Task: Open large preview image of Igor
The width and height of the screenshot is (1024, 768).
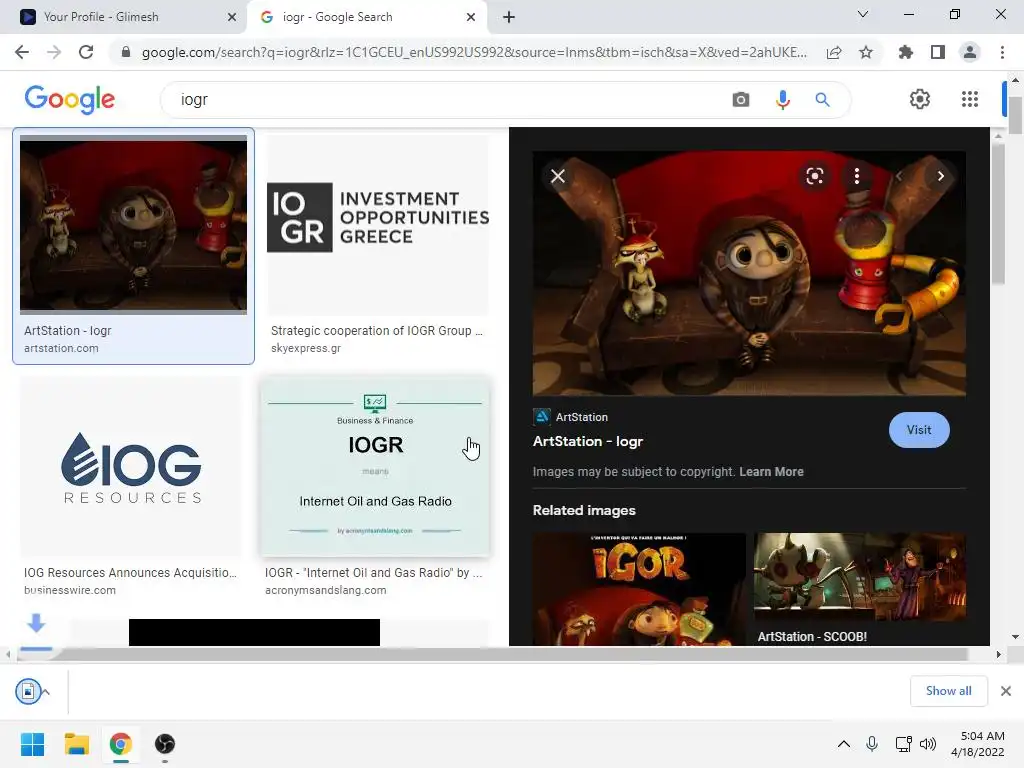Action: [x=749, y=273]
